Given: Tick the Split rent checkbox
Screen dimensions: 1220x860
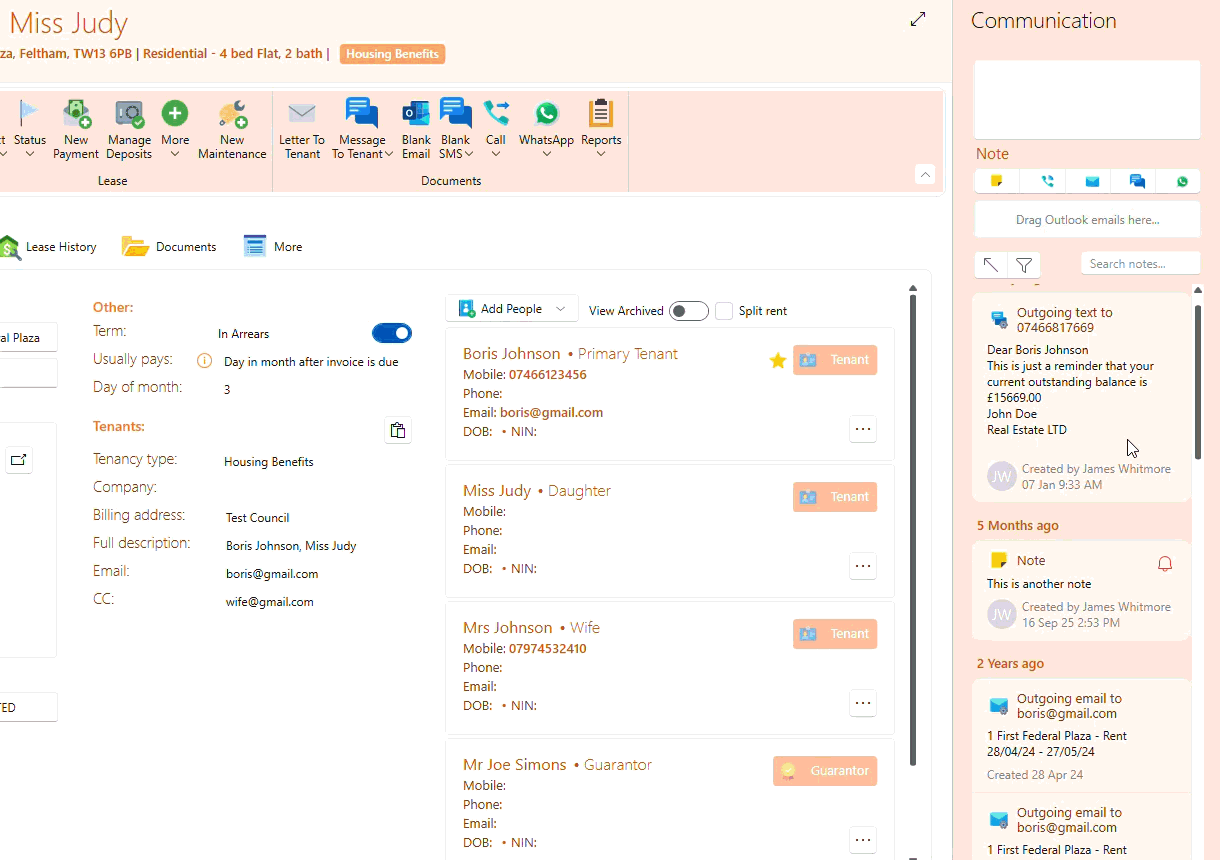Looking at the screenshot, I should pyautogui.click(x=724, y=311).
